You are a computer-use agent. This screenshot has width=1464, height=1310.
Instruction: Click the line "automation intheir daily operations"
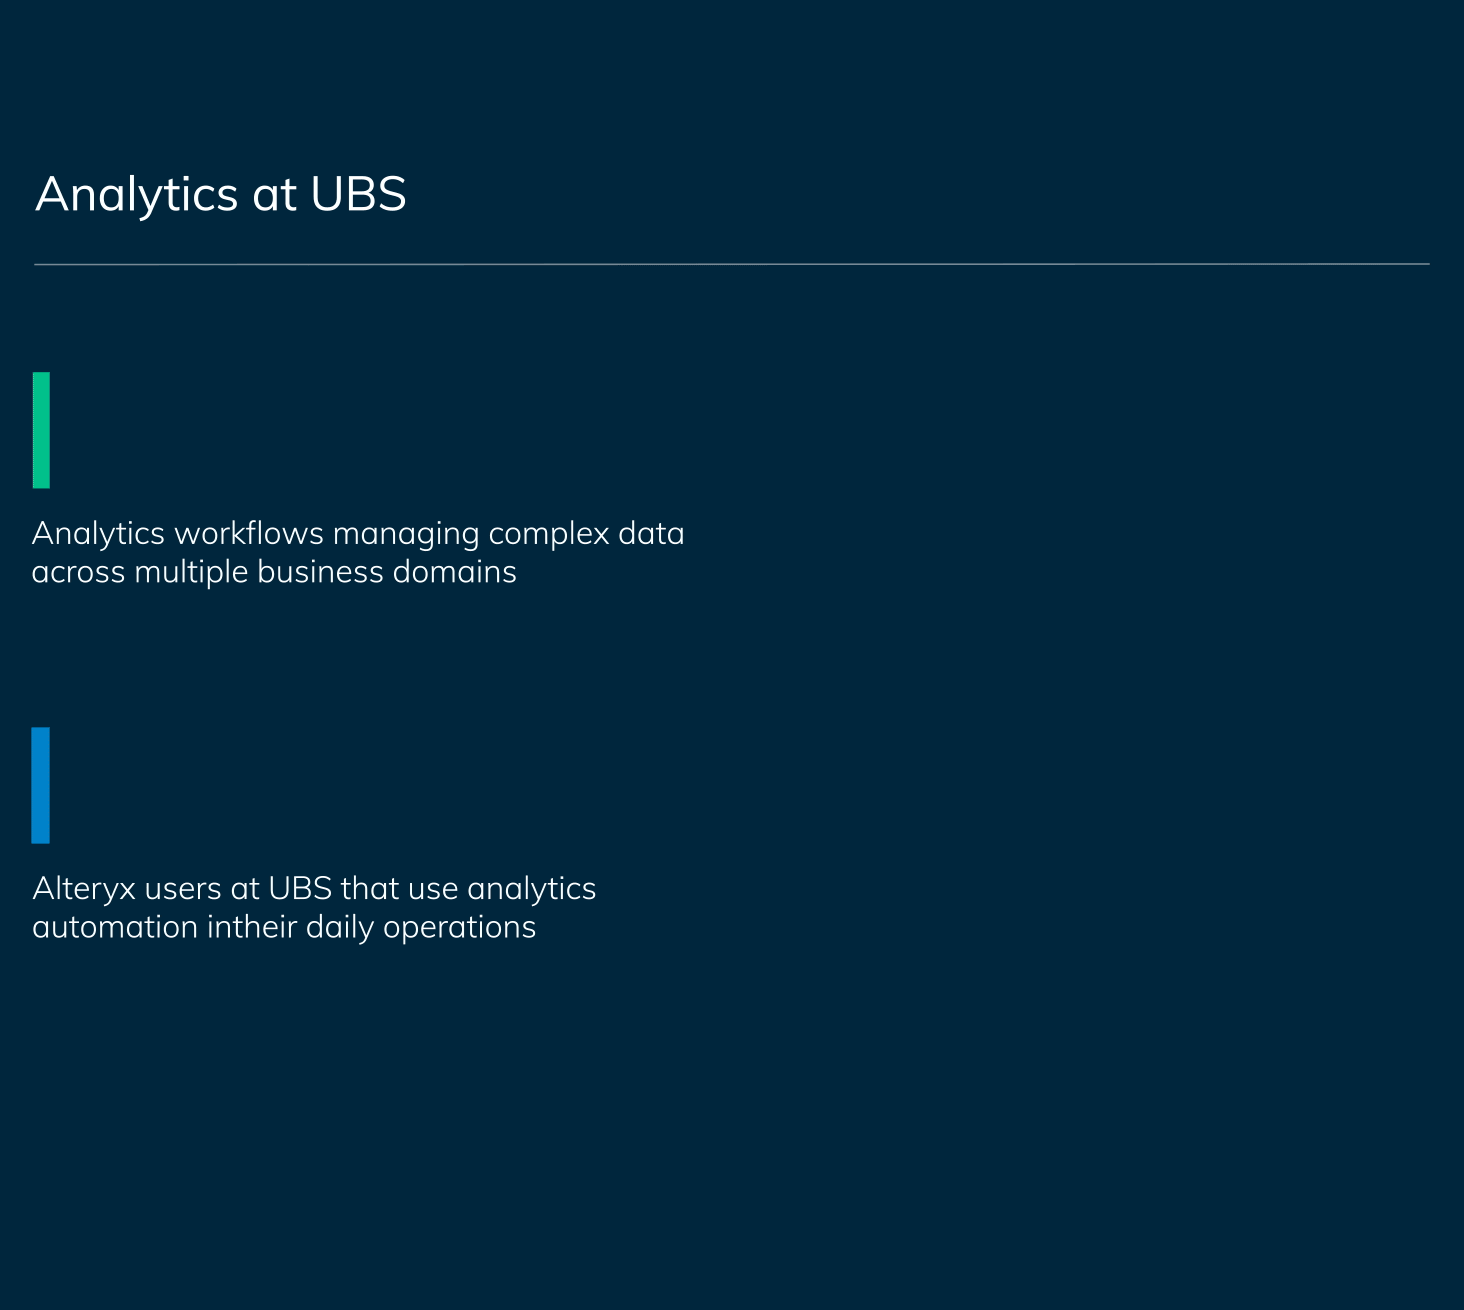[284, 927]
